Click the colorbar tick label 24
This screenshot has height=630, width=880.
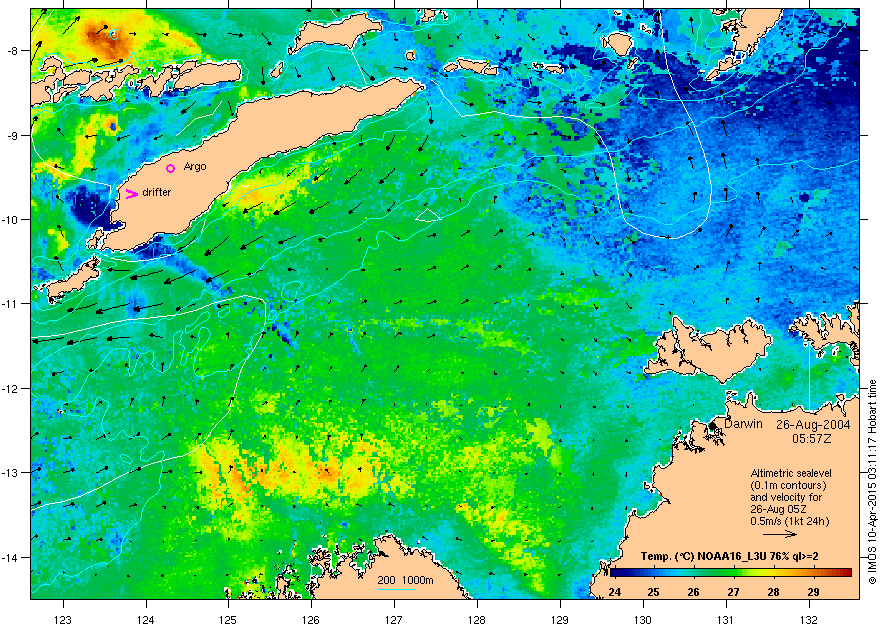(x=615, y=592)
